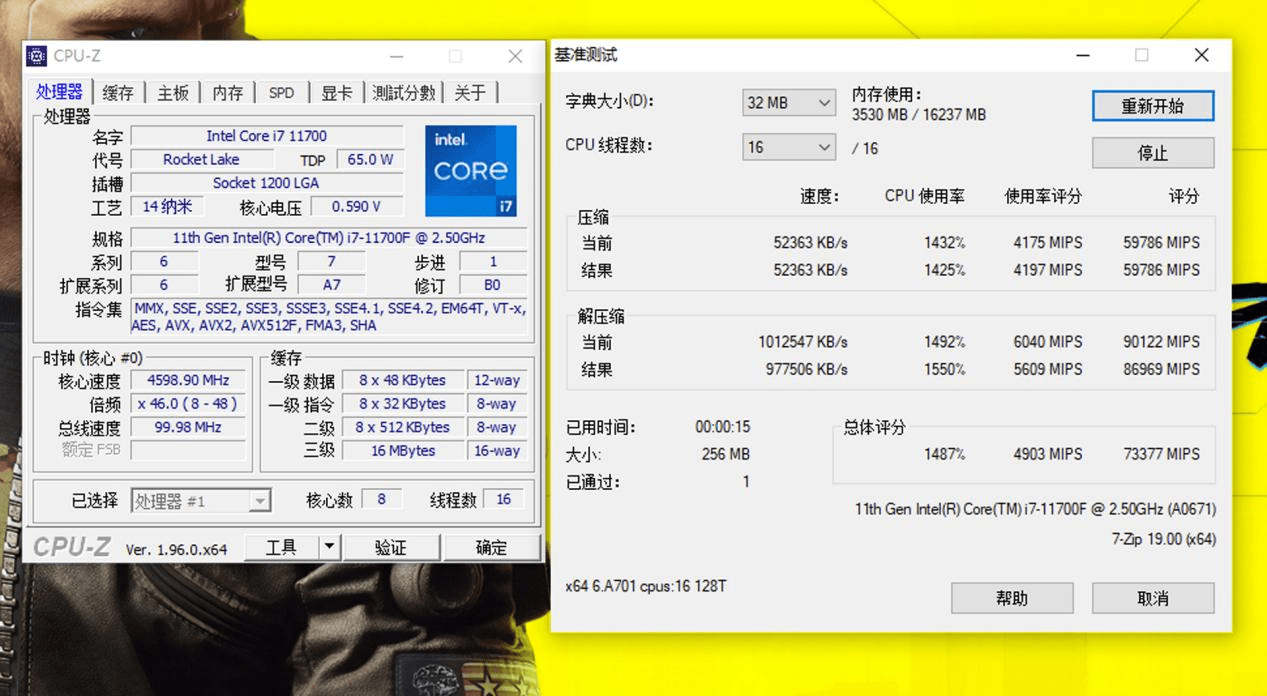Click the TDP value 65.0 W
Viewport: 1267px width, 696px height.
370,159
